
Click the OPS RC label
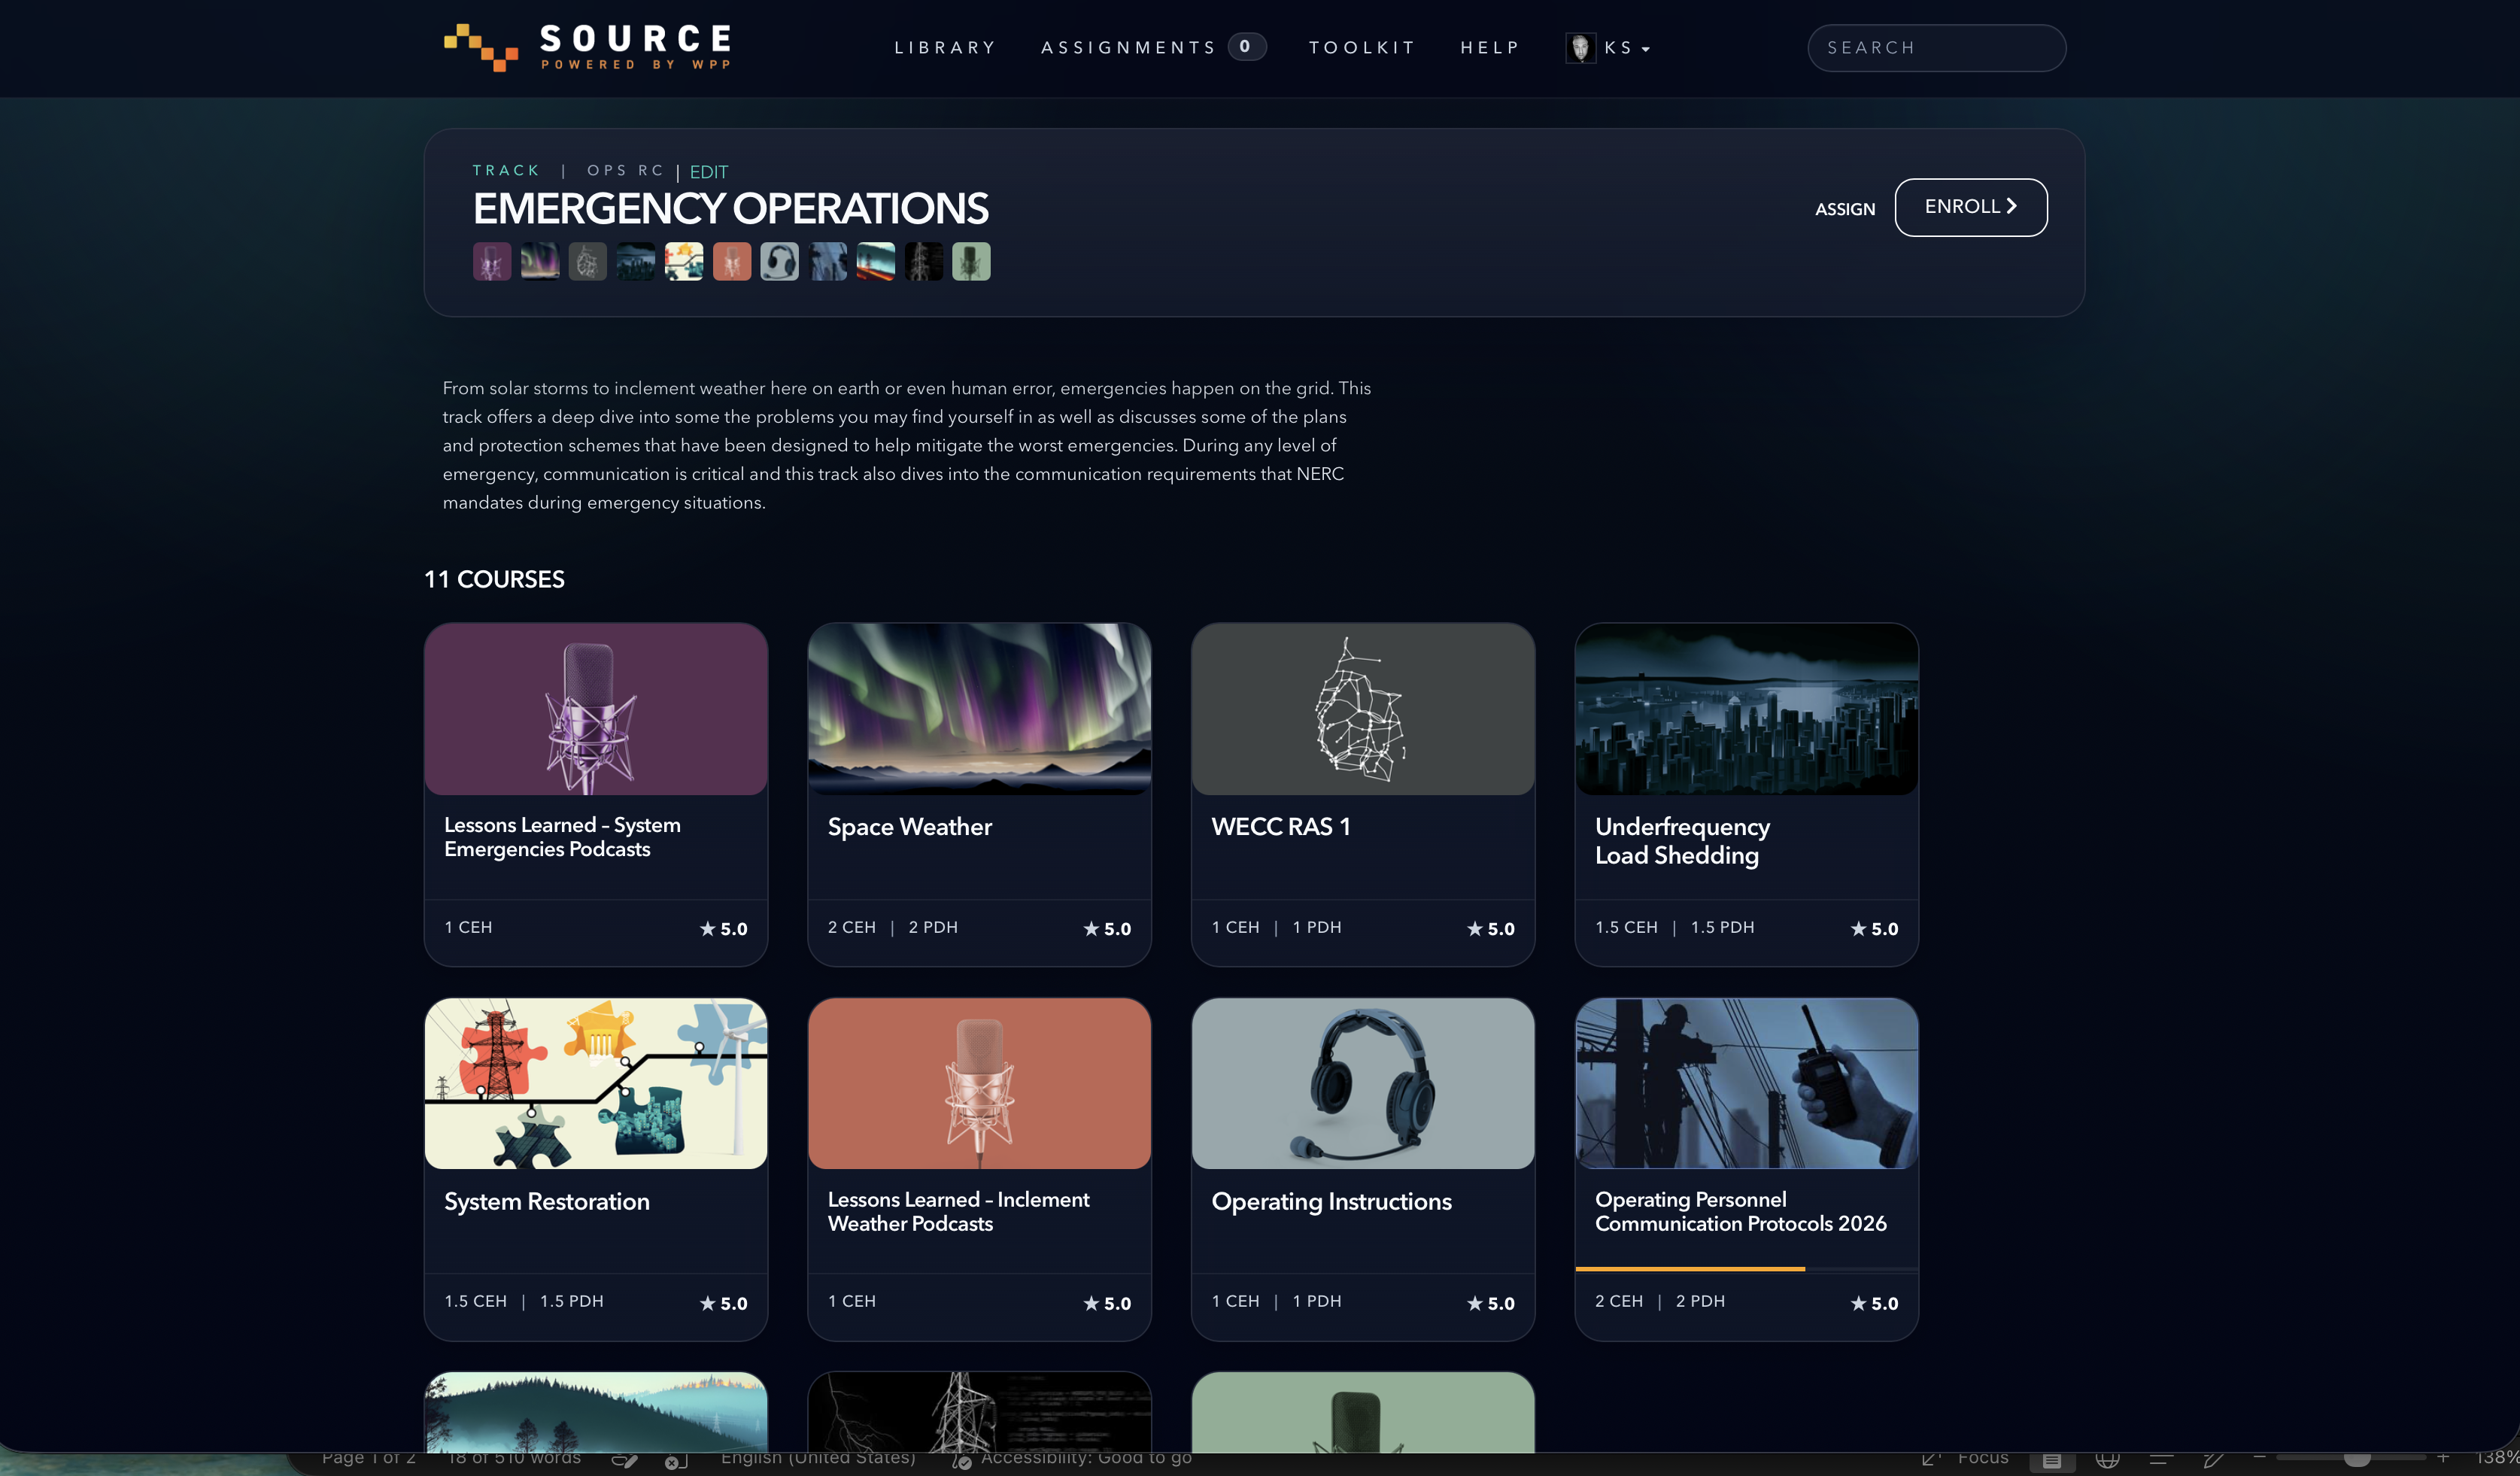[x=625, y=170]
